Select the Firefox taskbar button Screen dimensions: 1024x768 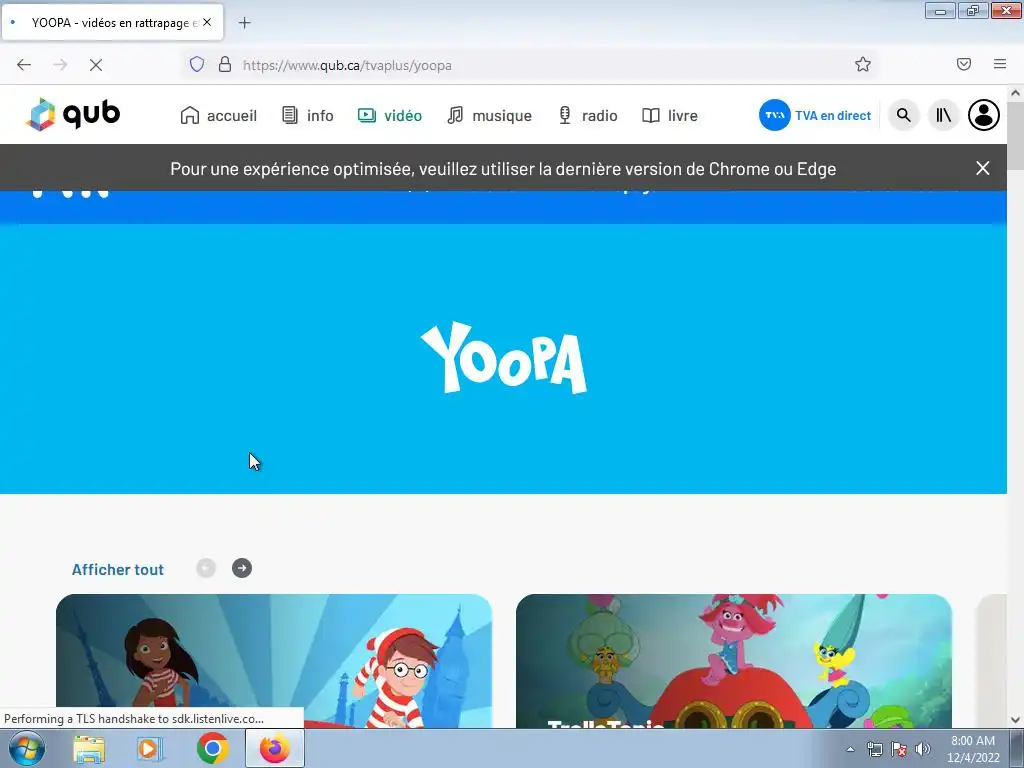(274, 748)
